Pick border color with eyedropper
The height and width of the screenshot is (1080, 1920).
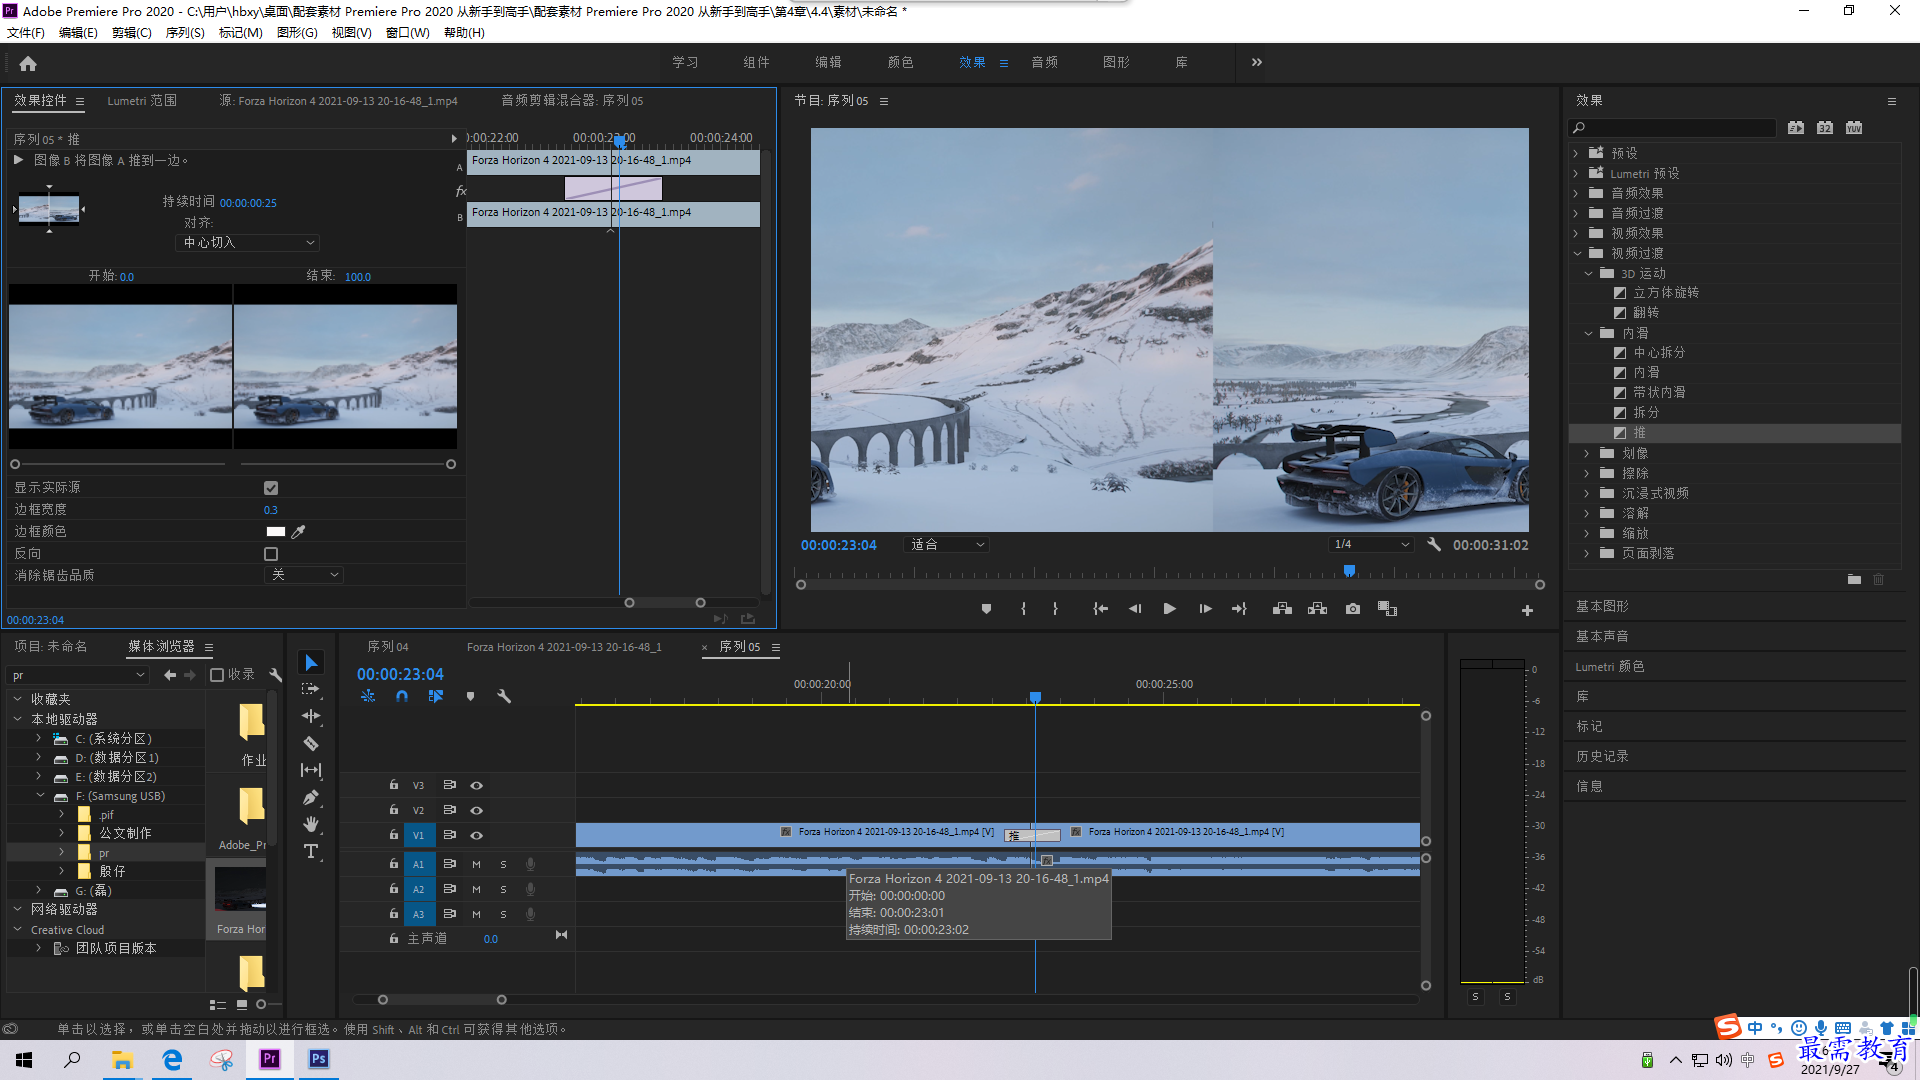298,531
